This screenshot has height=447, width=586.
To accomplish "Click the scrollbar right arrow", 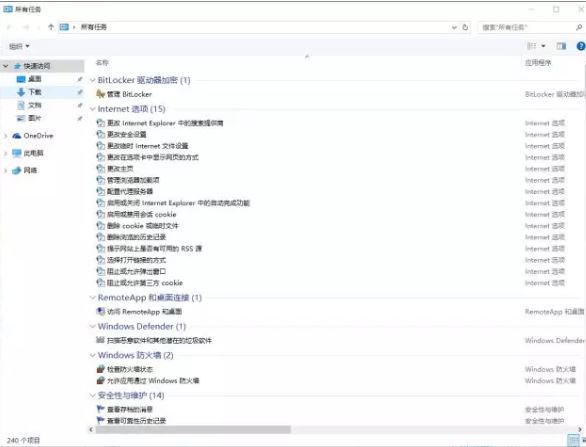I will [580, 429].
